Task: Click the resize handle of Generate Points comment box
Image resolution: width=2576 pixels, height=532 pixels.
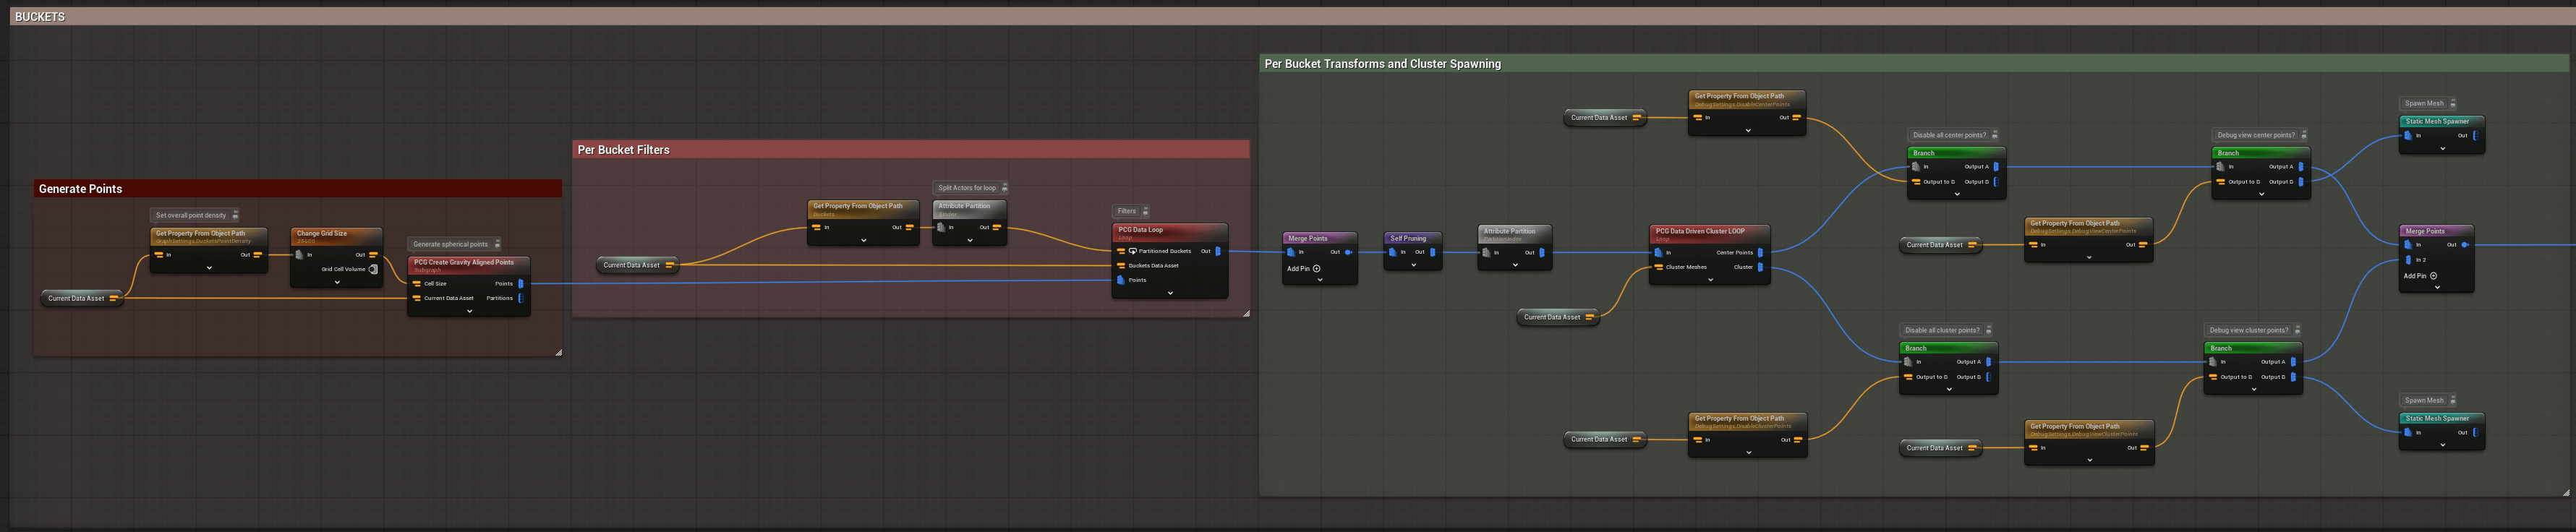Action: click(558, 352)
